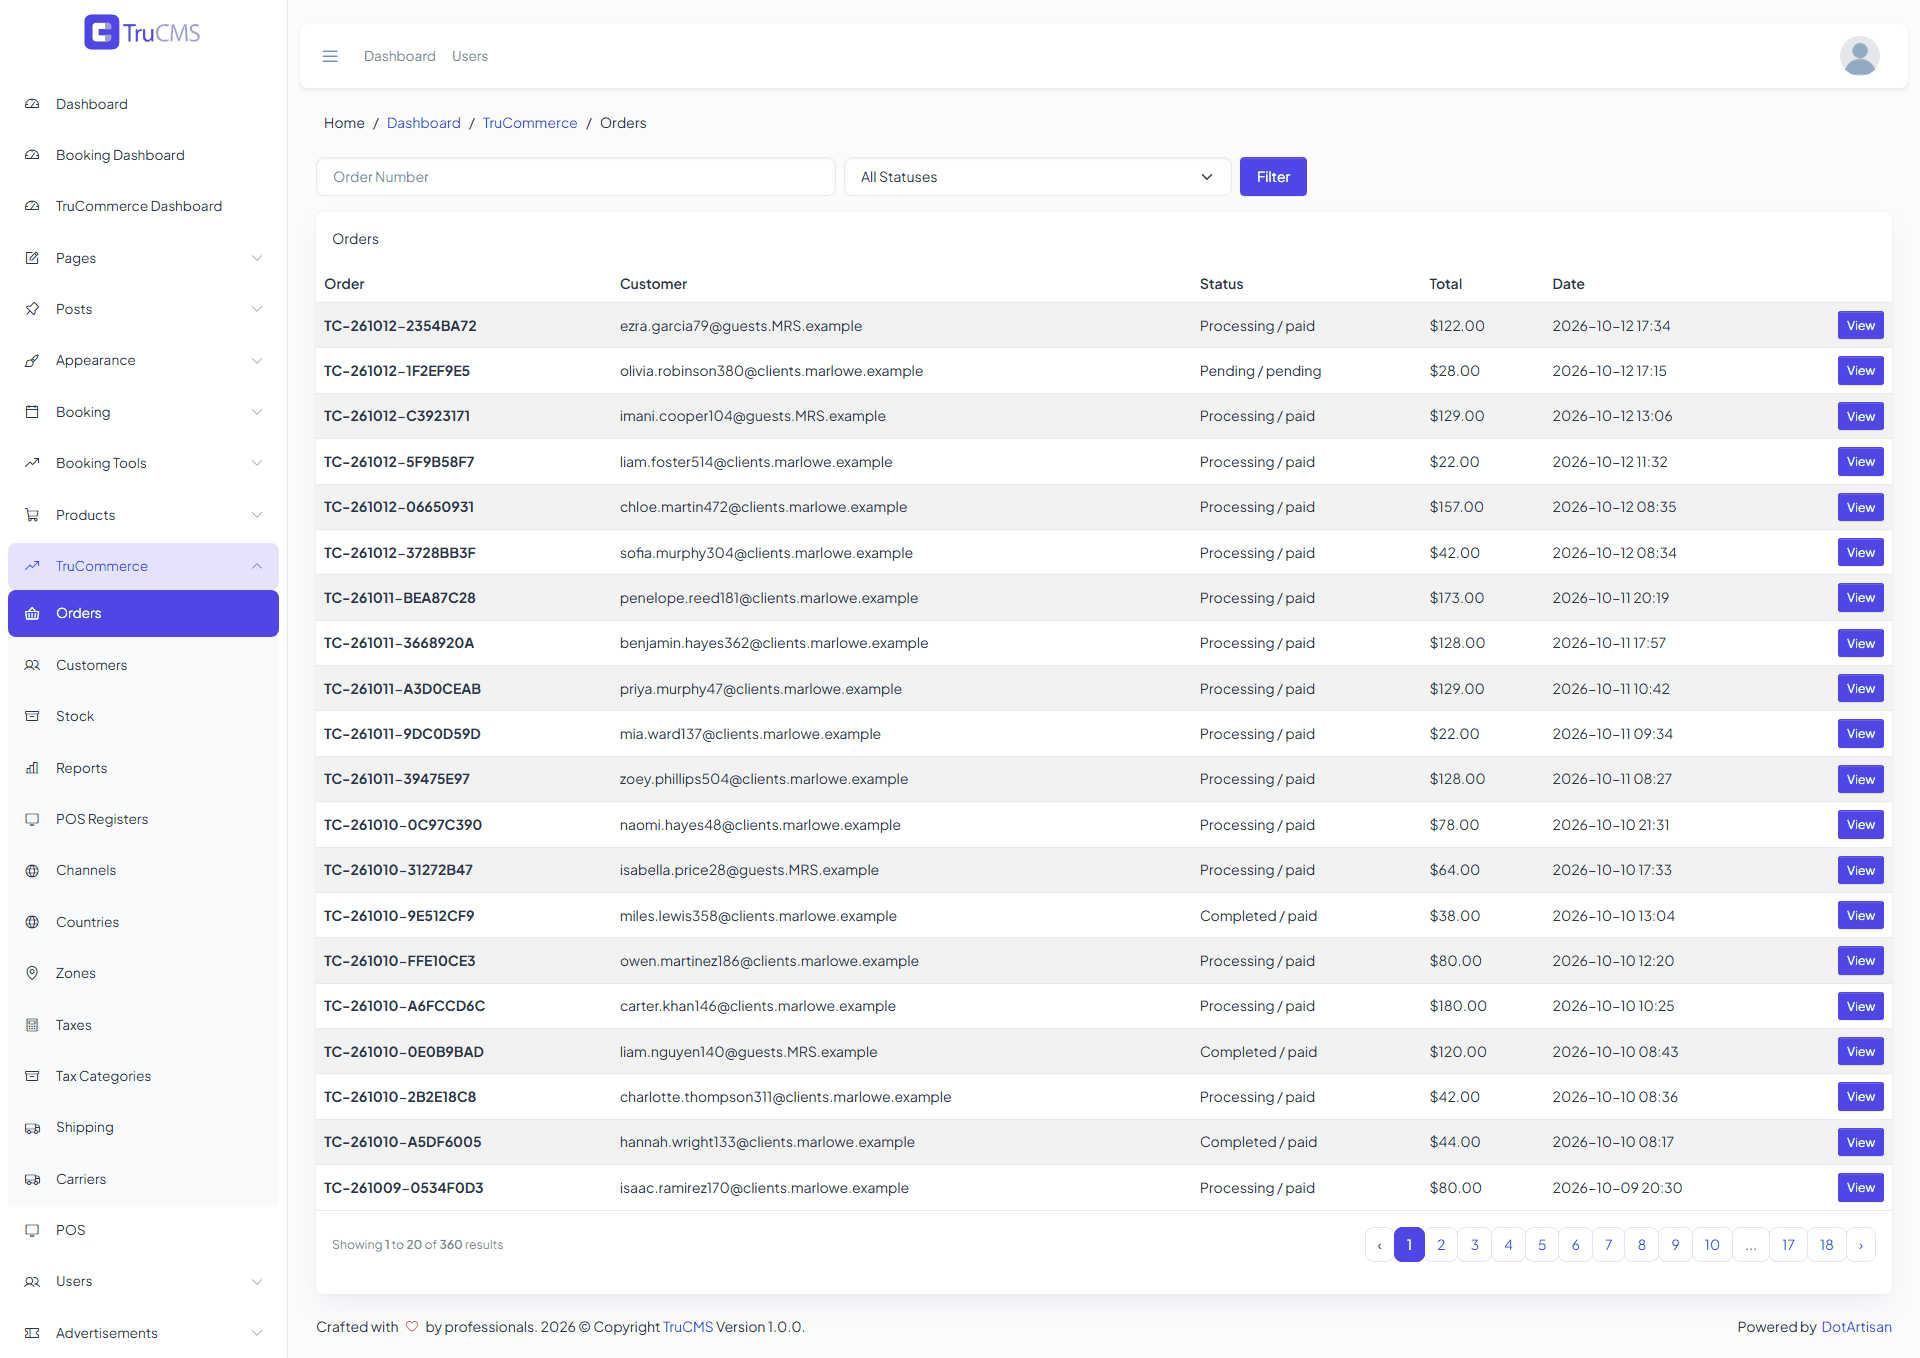Click the Filter button
This screenshot has height=1358, width=1920.
click(x=1272, y=177)
